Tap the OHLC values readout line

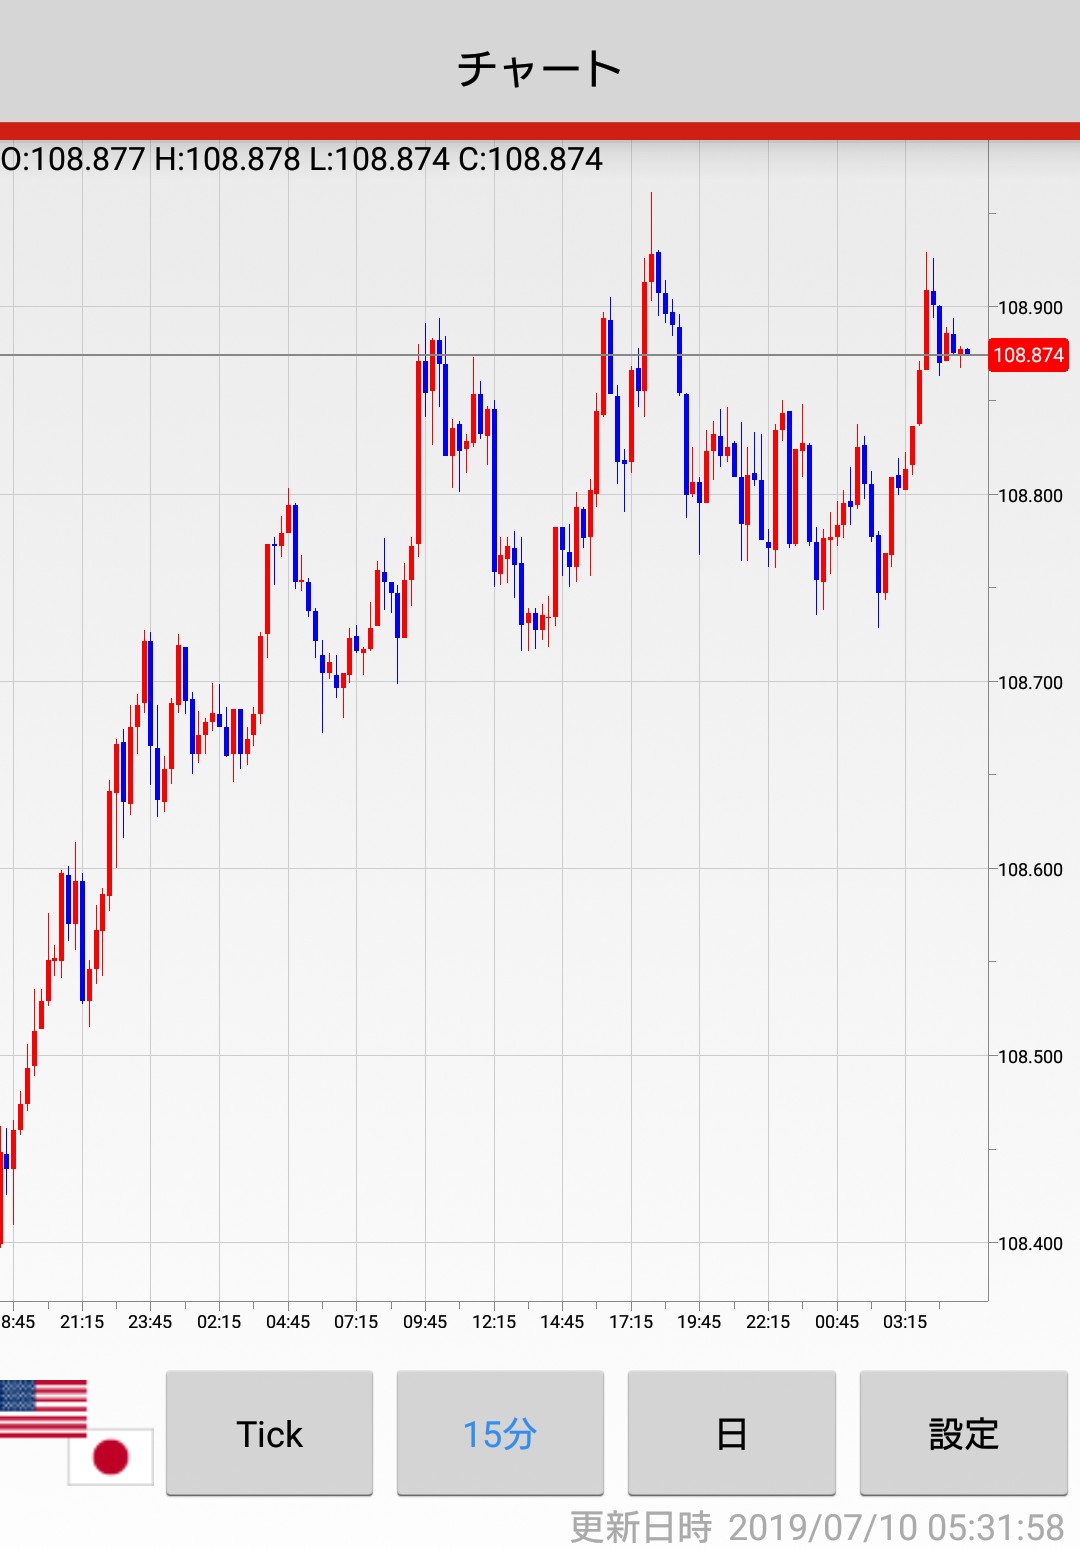click(x=302, y=159)
